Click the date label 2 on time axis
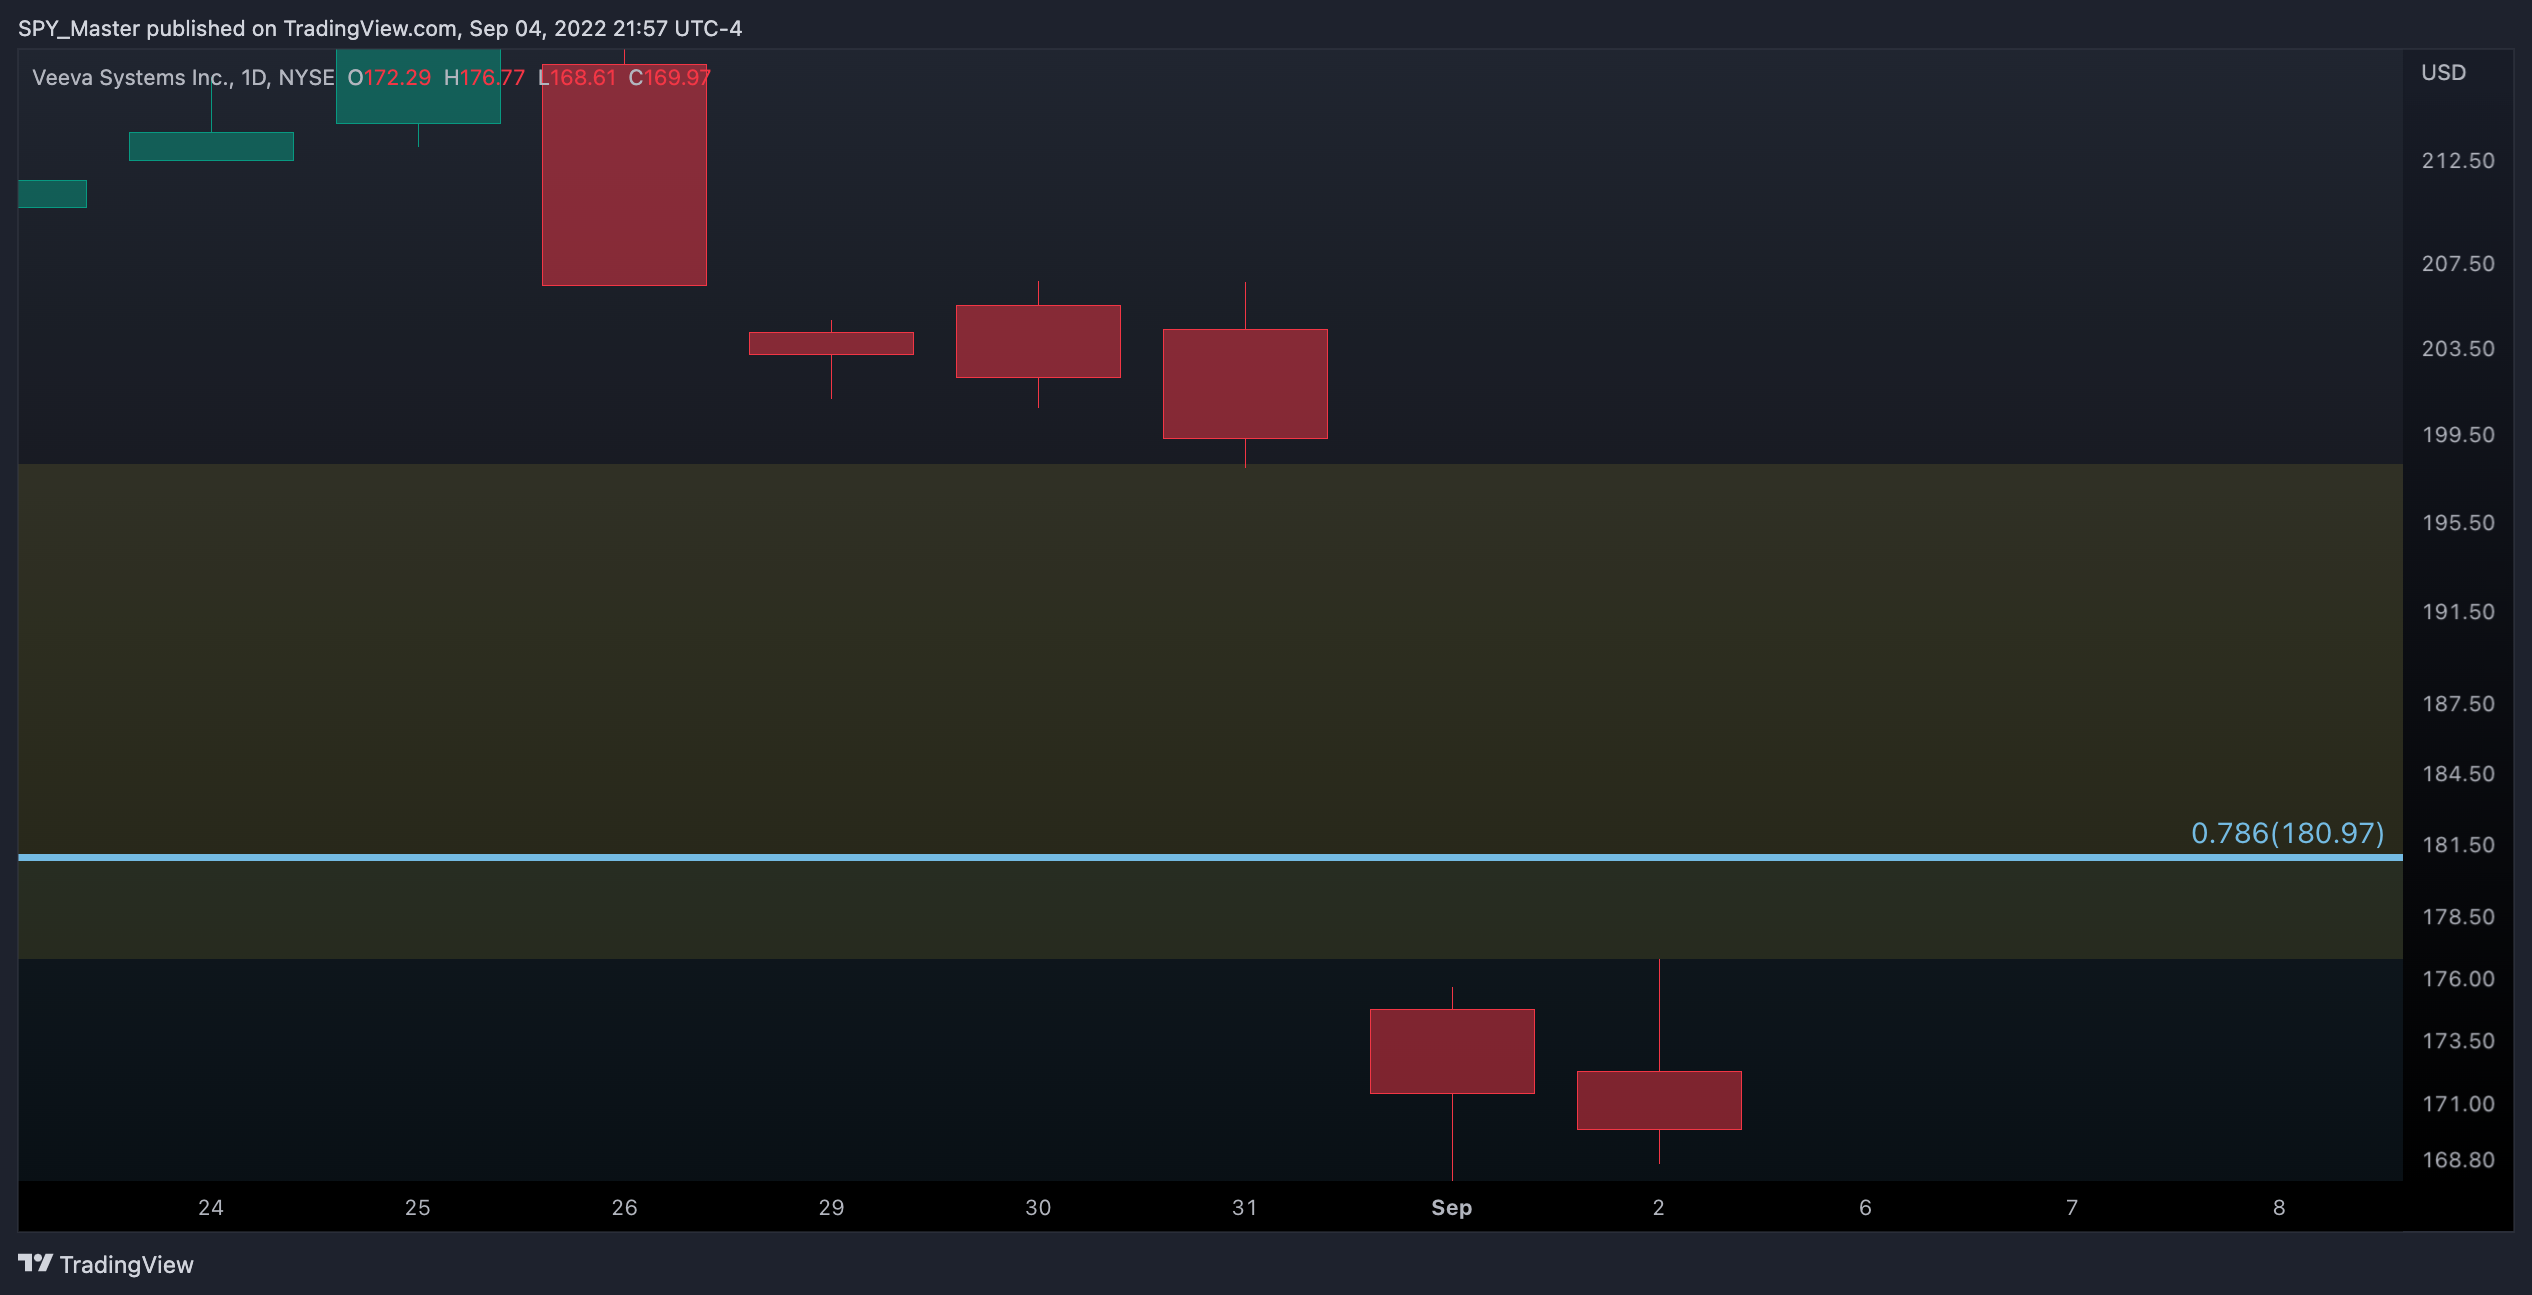This screenshot has width=2532, height=1295. pos(1659,1207)
